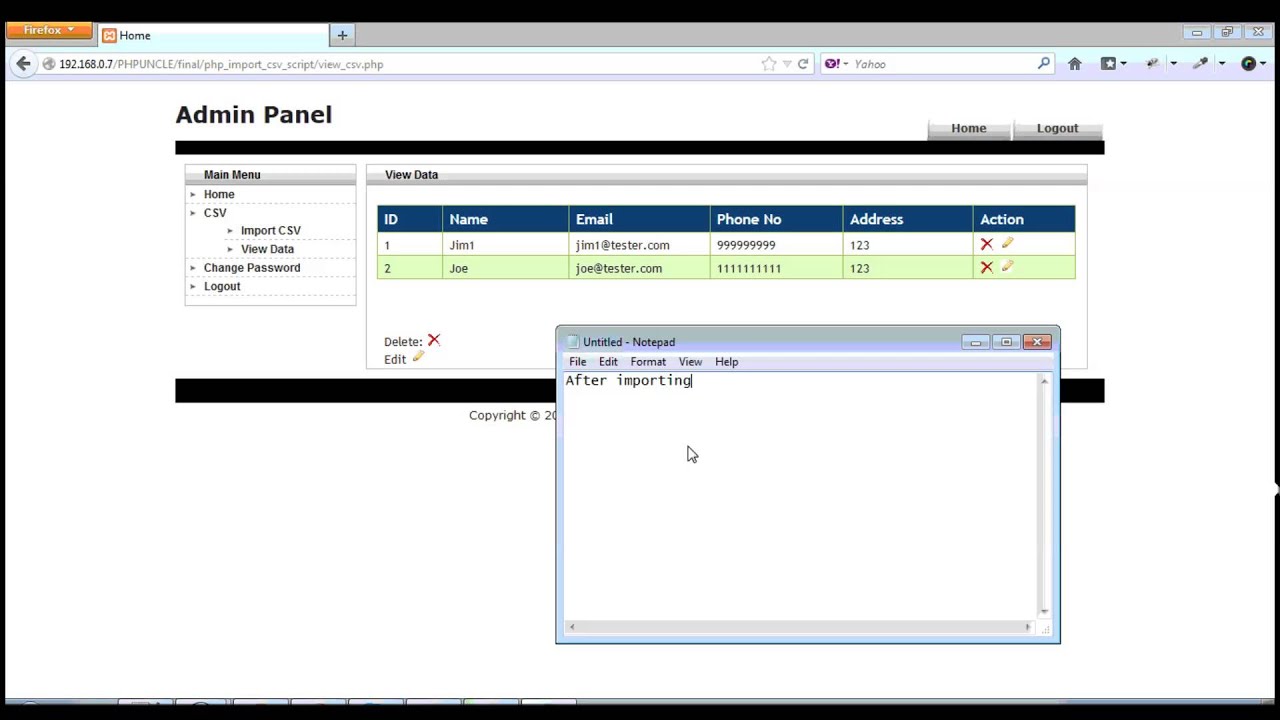The image size is (1280, 720).
Task: Open the Notepad File menu
Action: click(577, 362)
